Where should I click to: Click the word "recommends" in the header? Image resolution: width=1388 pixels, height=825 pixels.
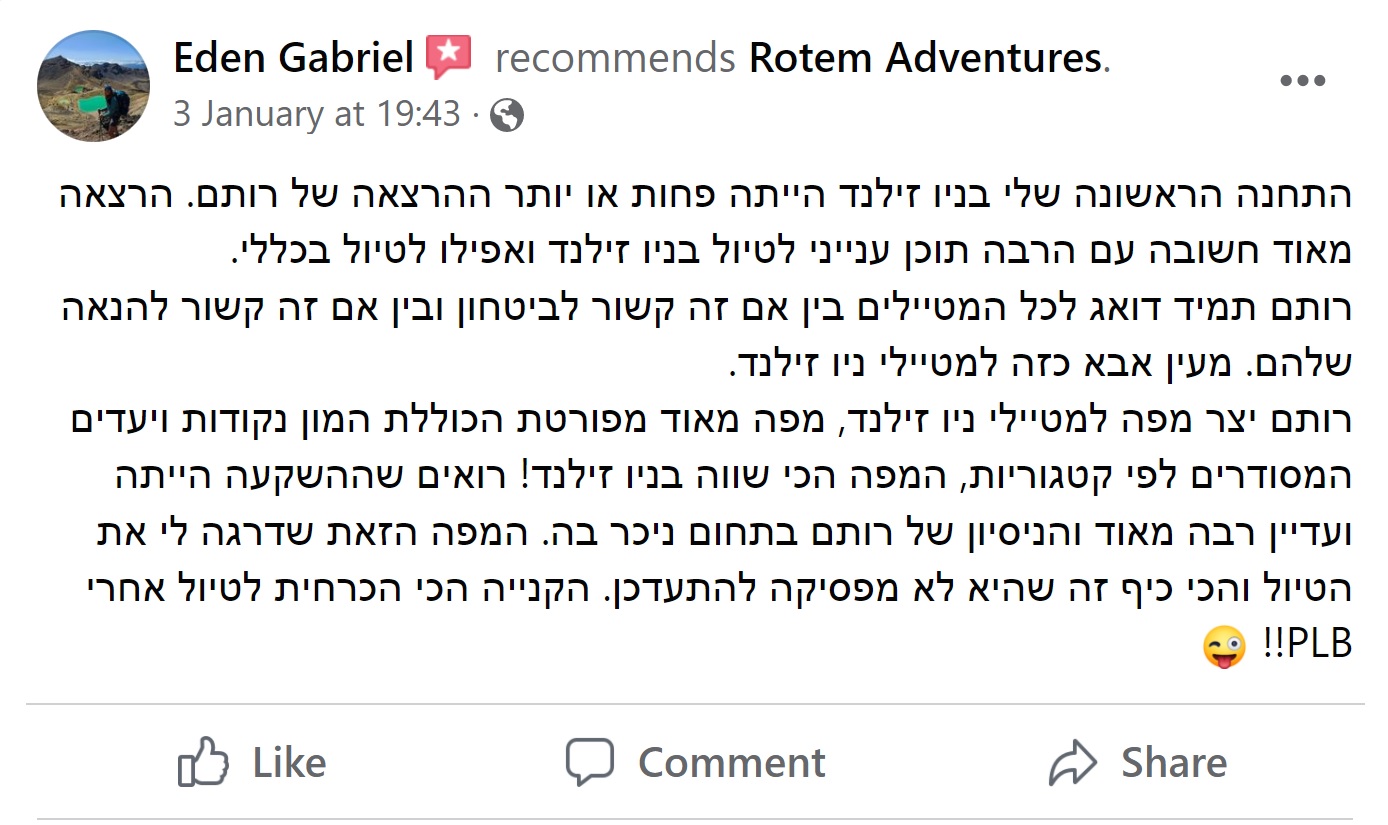[x=615, y=59]
